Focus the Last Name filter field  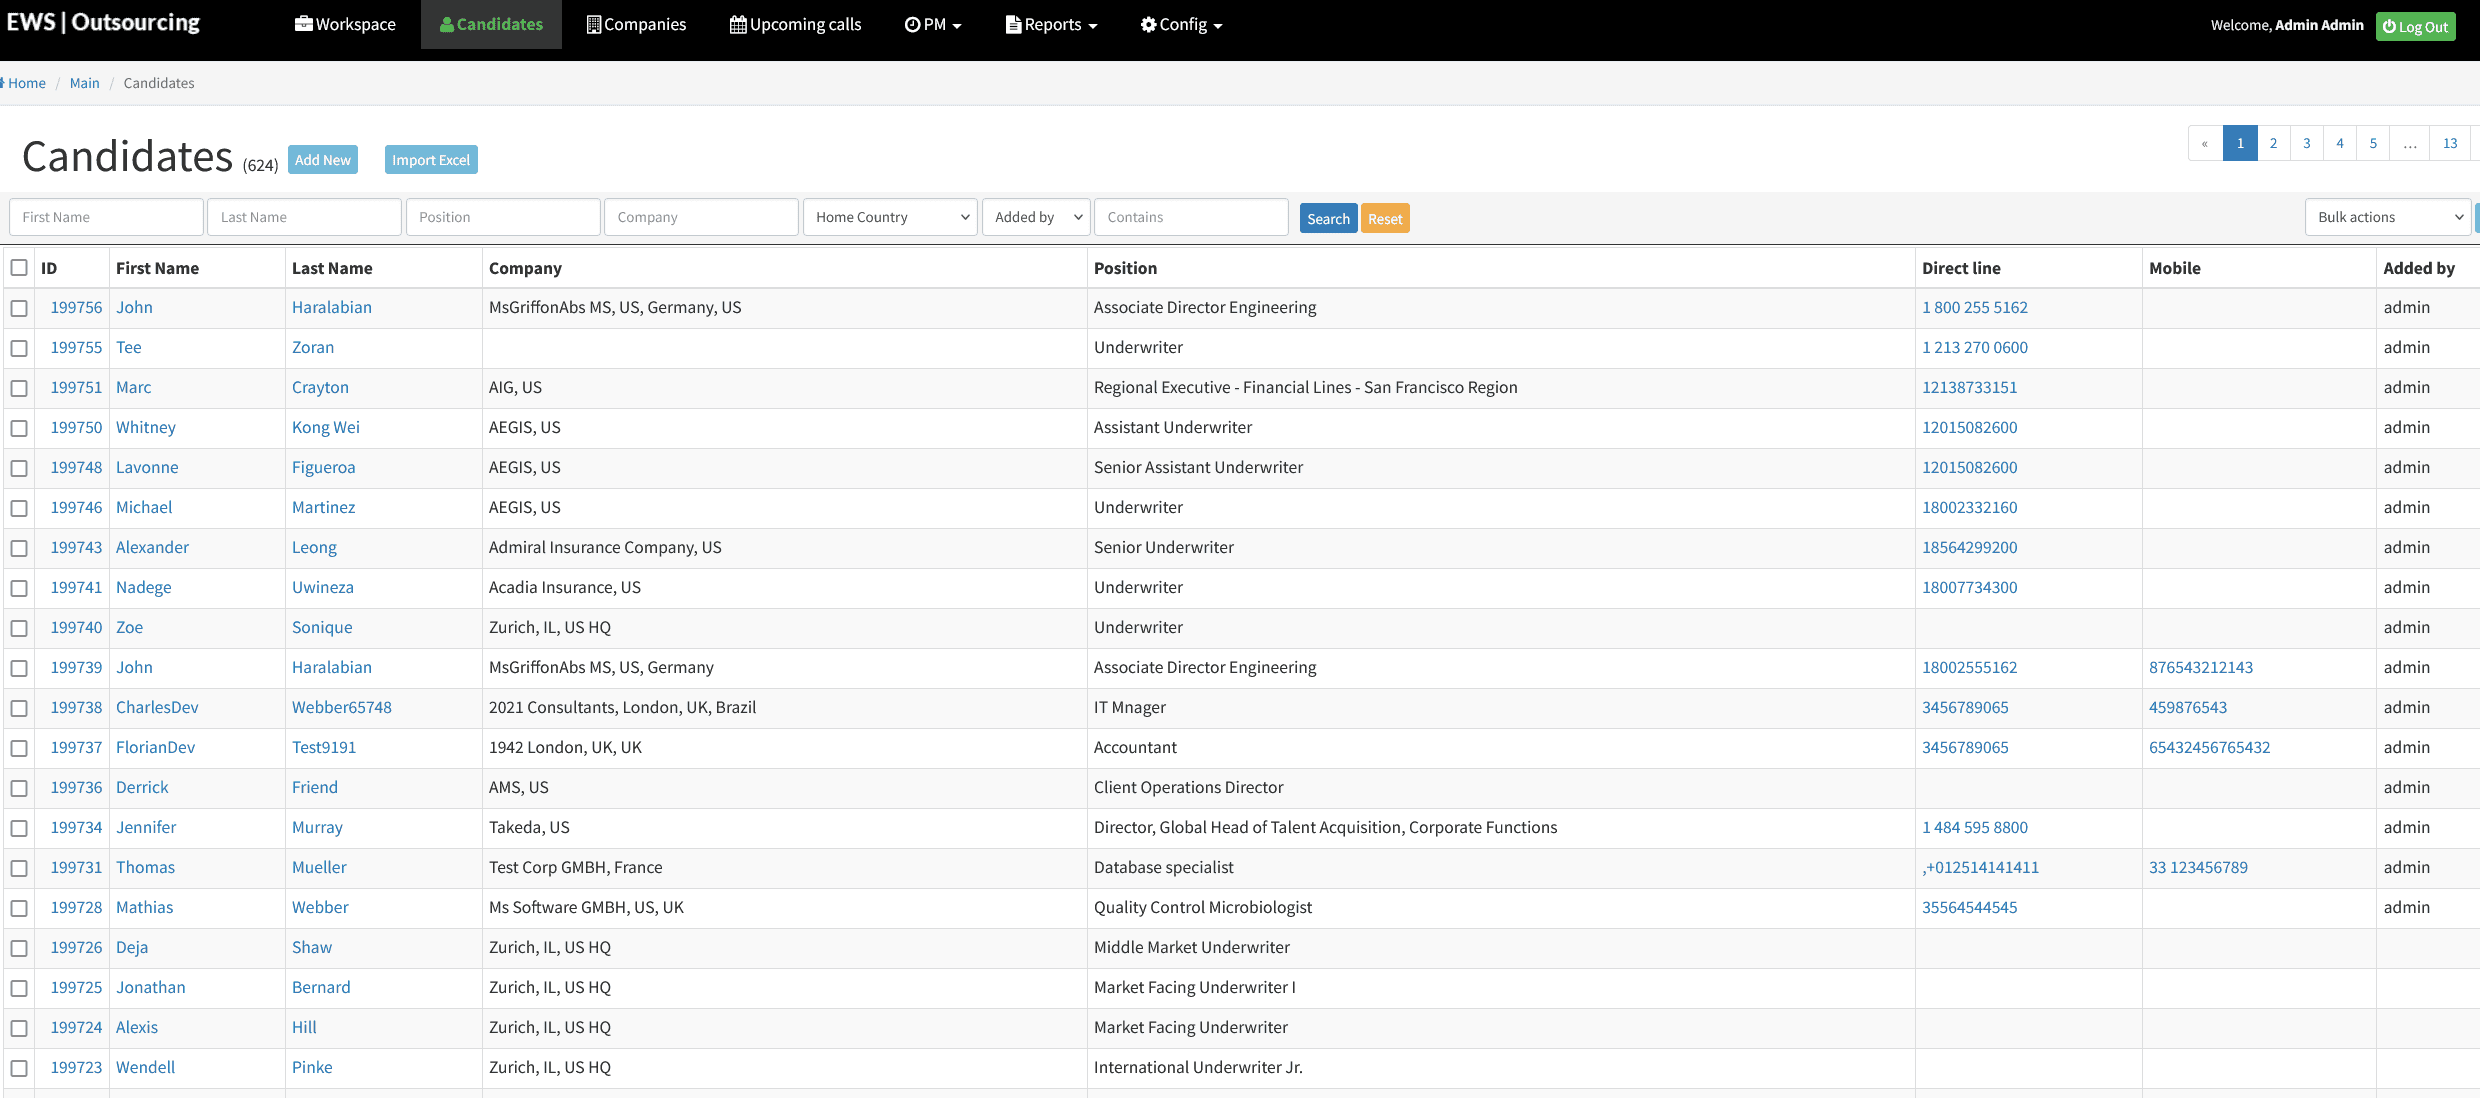[304, 217]
